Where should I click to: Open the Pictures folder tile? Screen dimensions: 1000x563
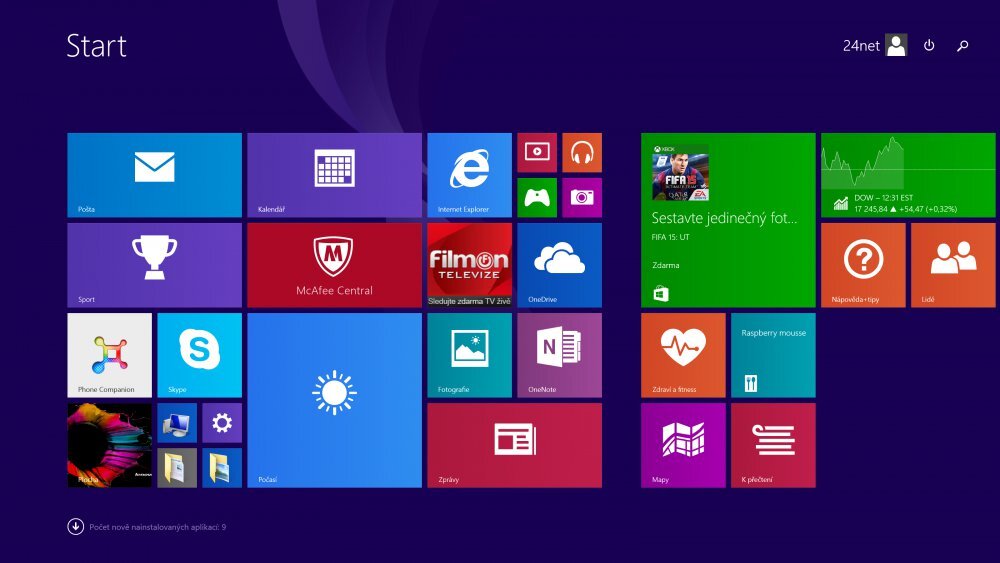coord(222,468)
